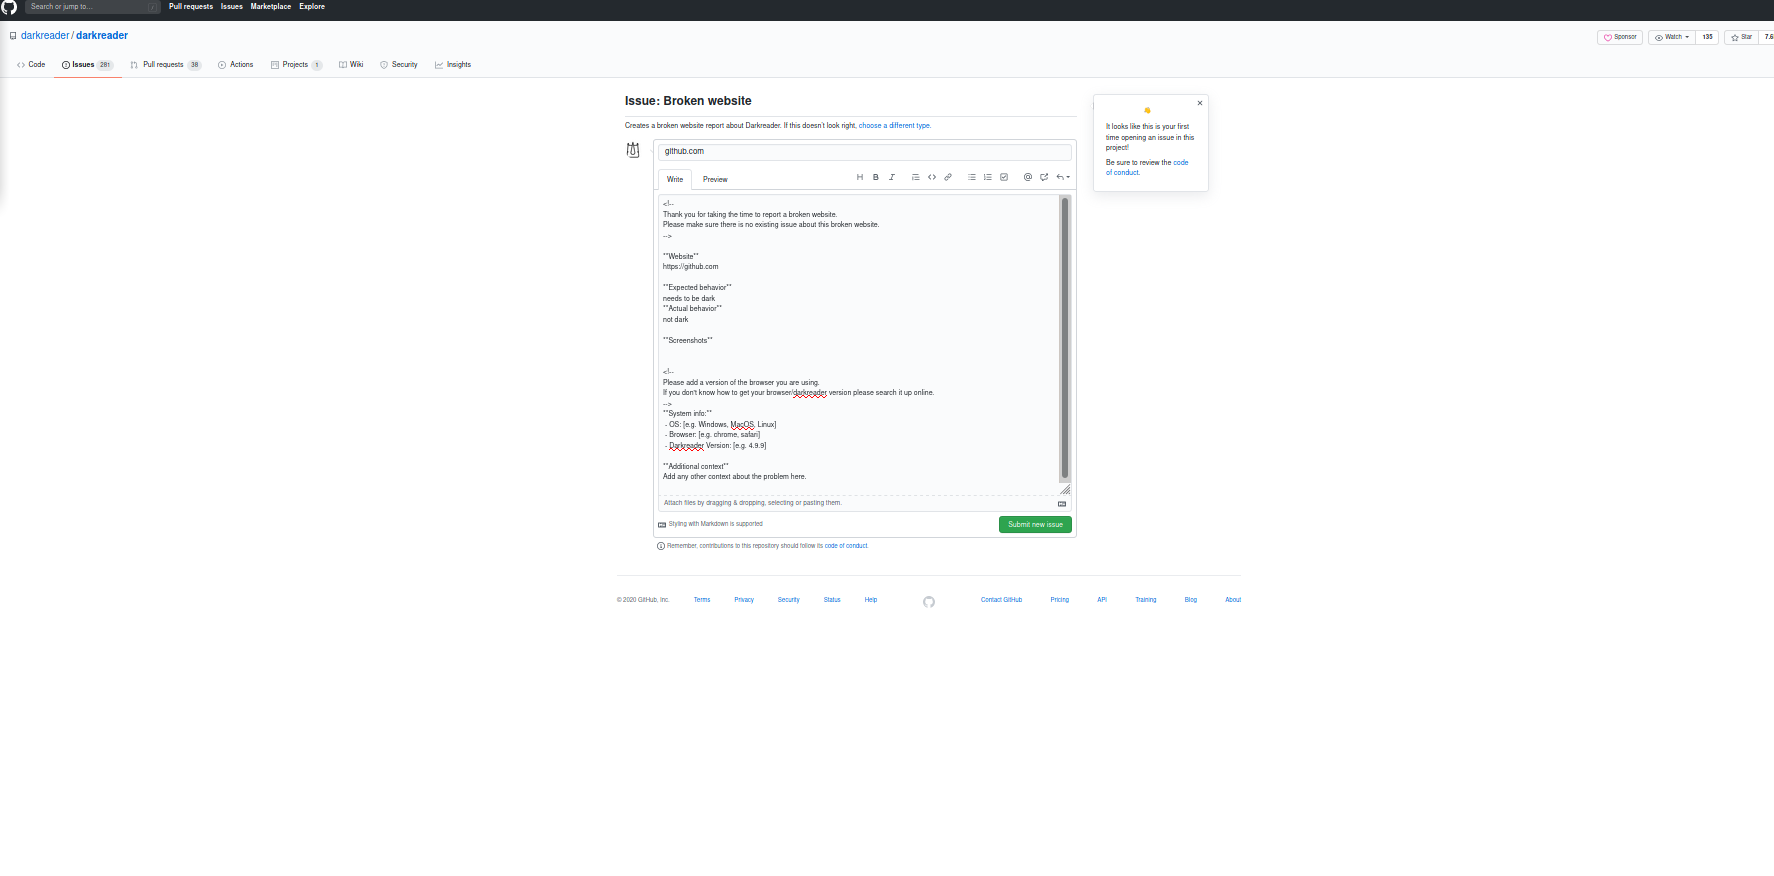Star the darkreader repository
The height and width of the screenshot is (876, 1774).
coord(1741,37)
